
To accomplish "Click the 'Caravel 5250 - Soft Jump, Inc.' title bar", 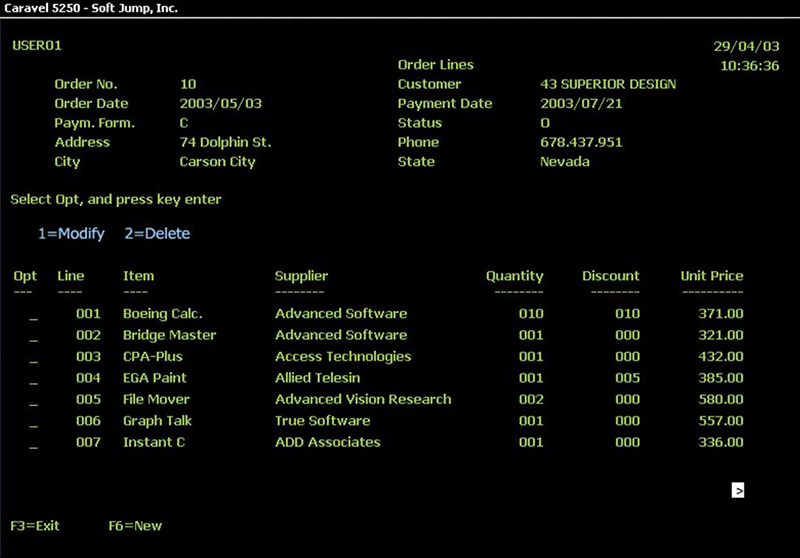I will pyautogui.click(x=91, y=8).
